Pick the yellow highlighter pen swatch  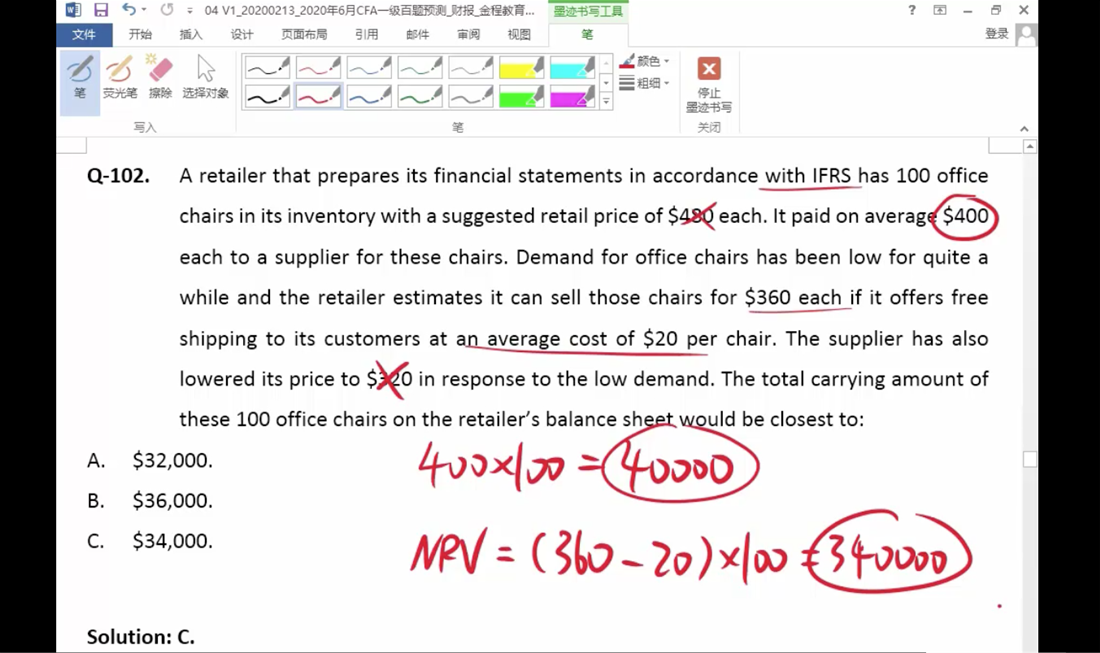point(520,68)
